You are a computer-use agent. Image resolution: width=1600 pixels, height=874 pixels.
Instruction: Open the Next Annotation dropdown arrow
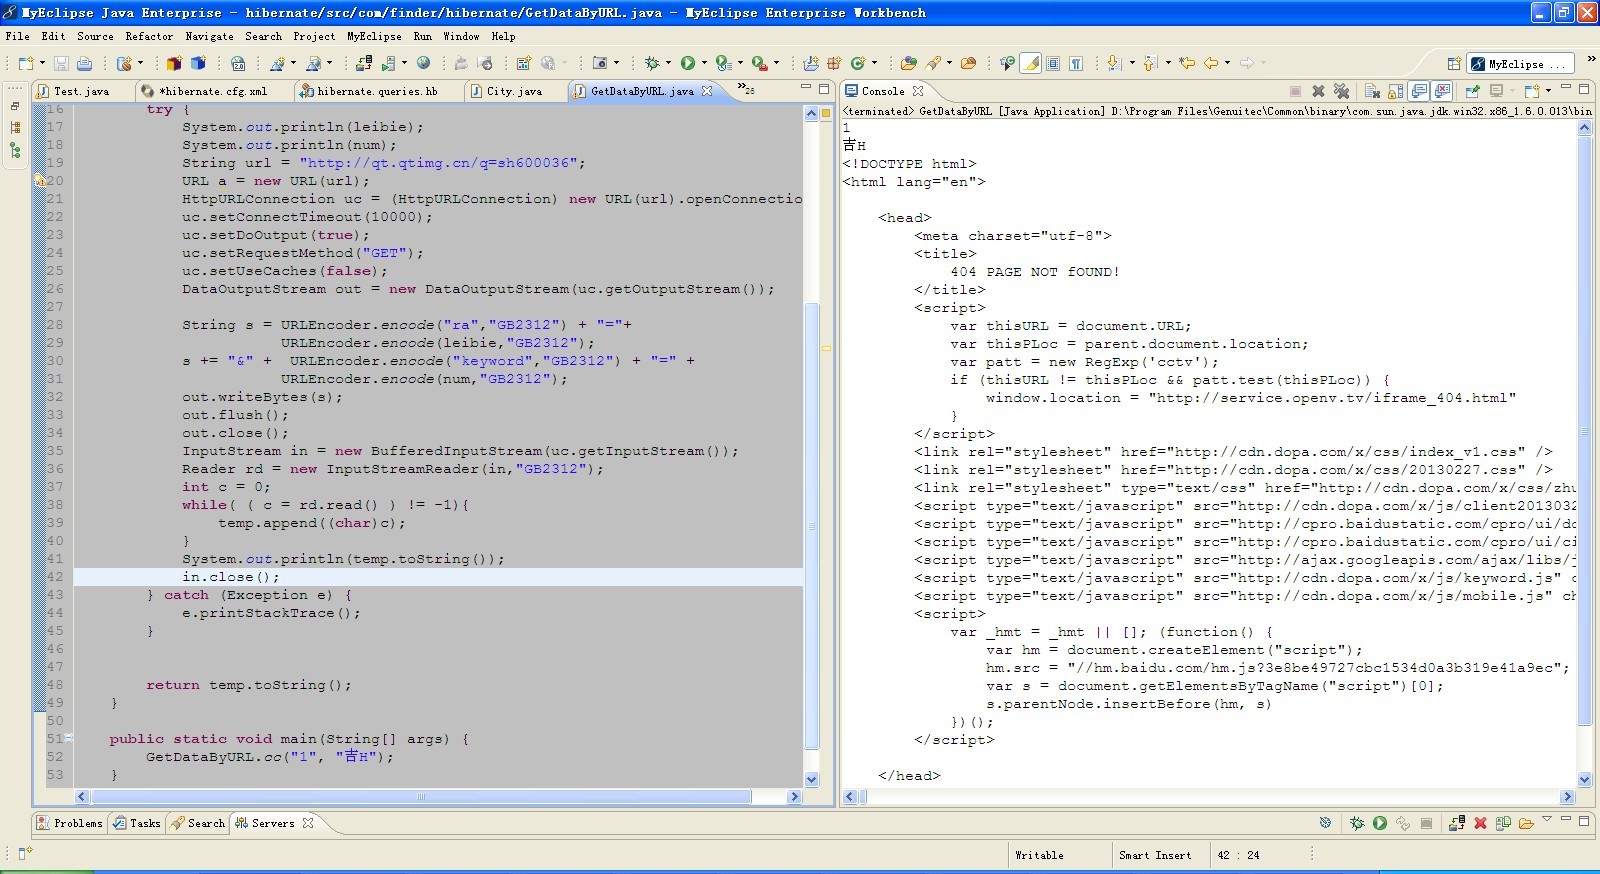(x=1131, y=63)
